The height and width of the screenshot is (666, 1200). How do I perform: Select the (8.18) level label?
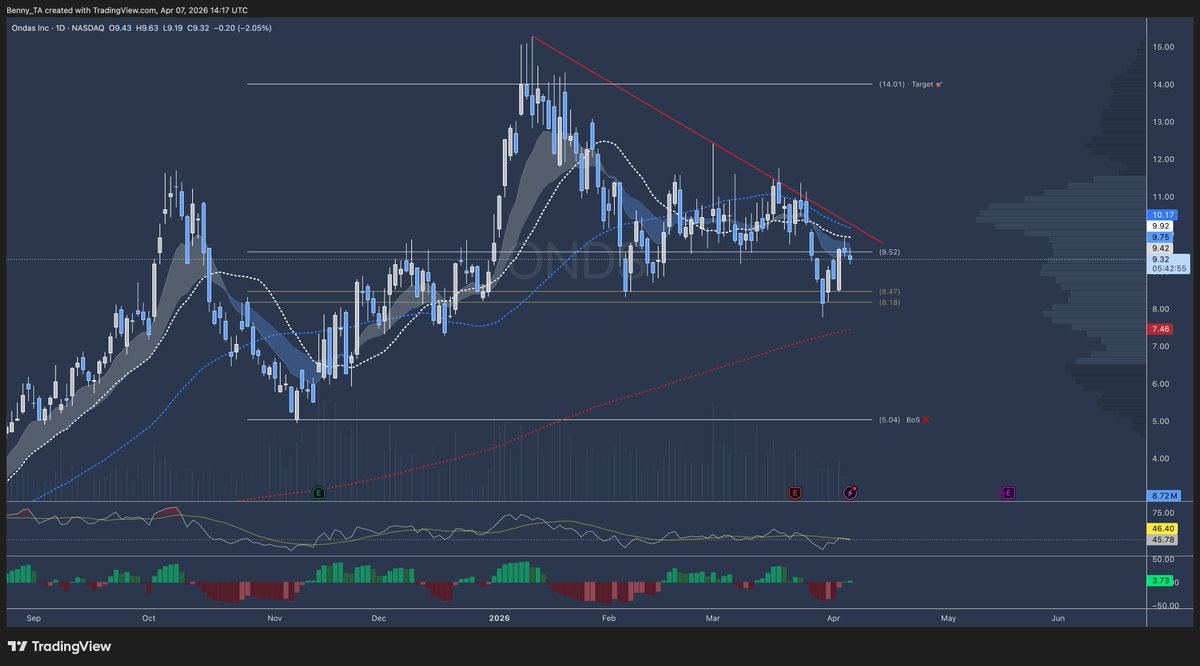[891, 302]
